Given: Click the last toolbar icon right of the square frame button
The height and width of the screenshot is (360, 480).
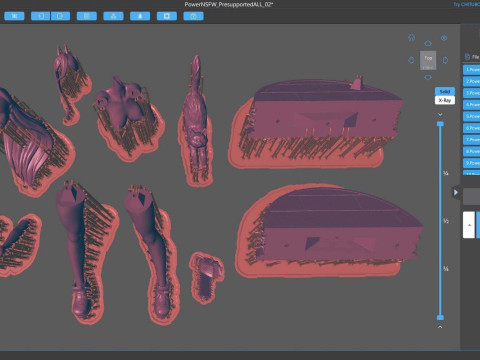Looking at the screenshot, I should click(193, 16).
